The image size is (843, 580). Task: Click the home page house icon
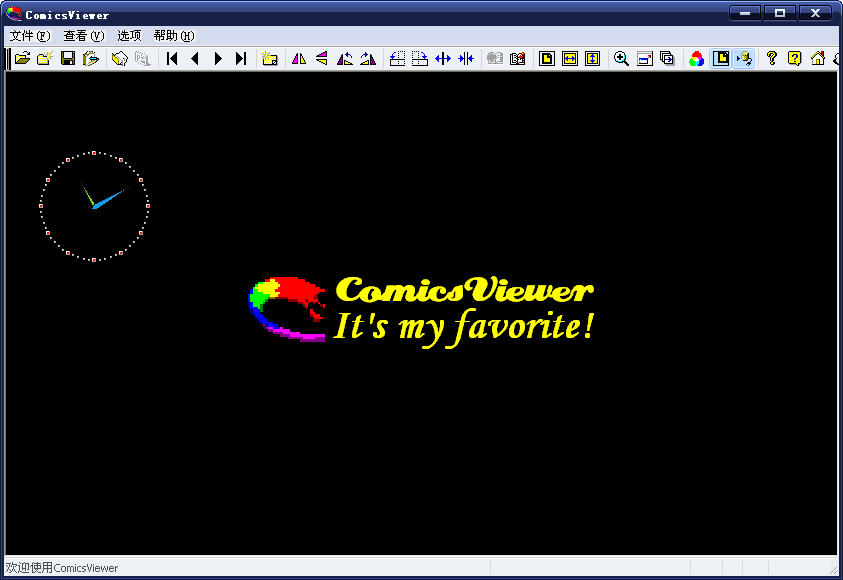pos(818,58)
